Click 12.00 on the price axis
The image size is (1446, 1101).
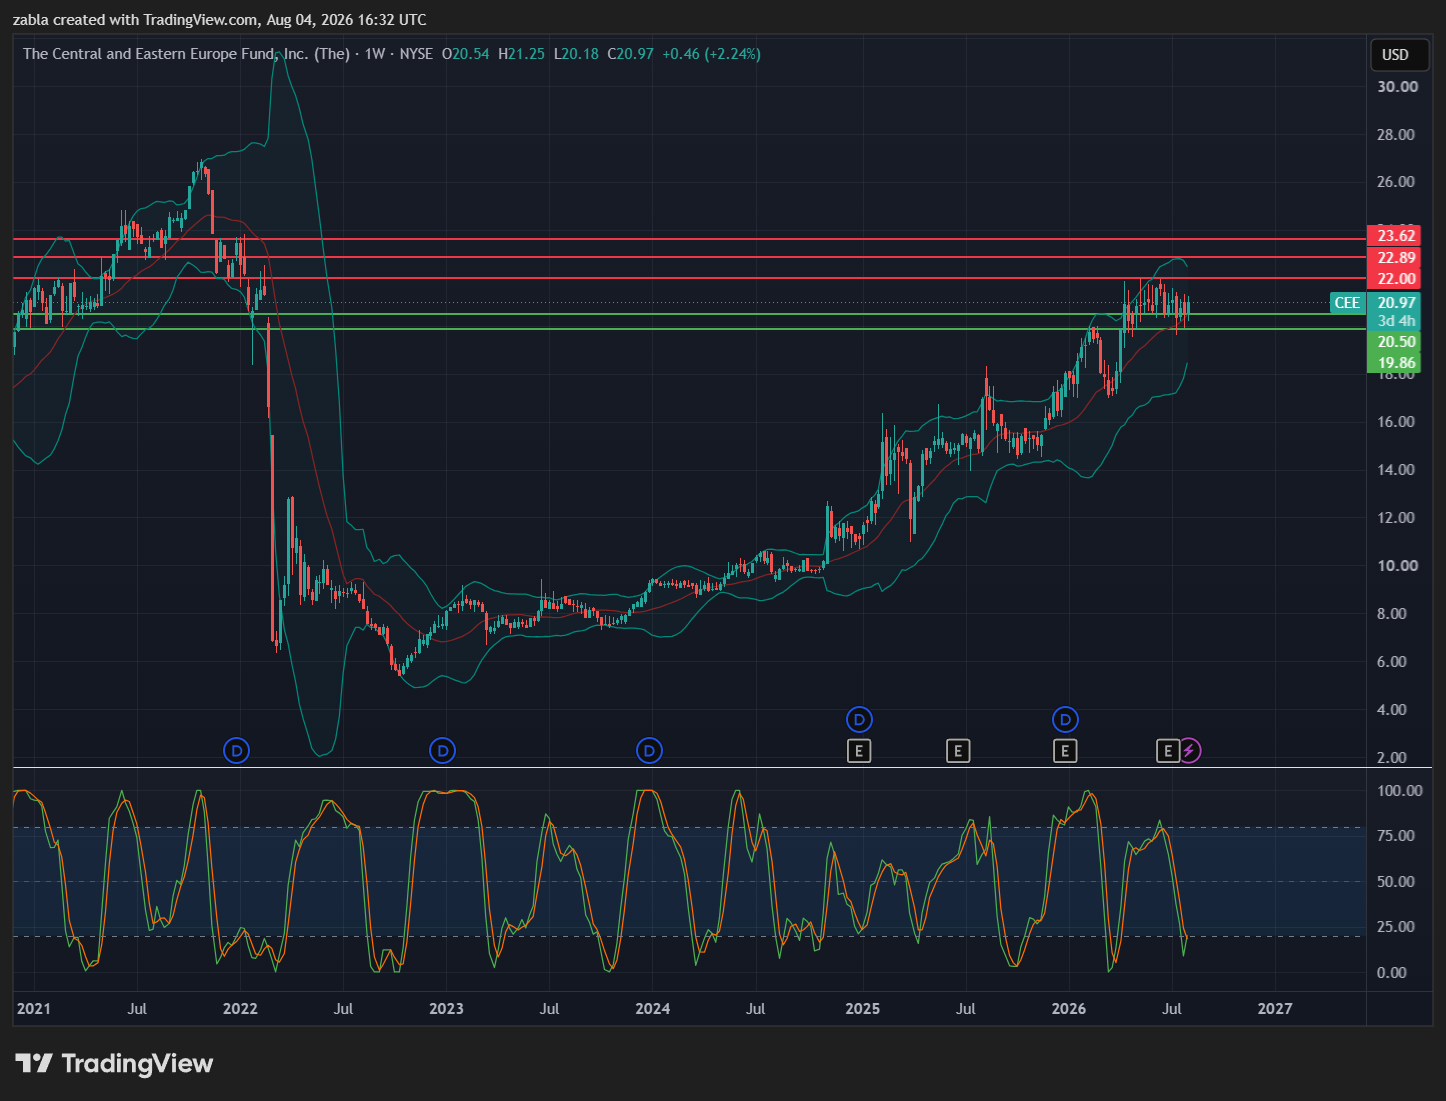(x=1397, y=518)
